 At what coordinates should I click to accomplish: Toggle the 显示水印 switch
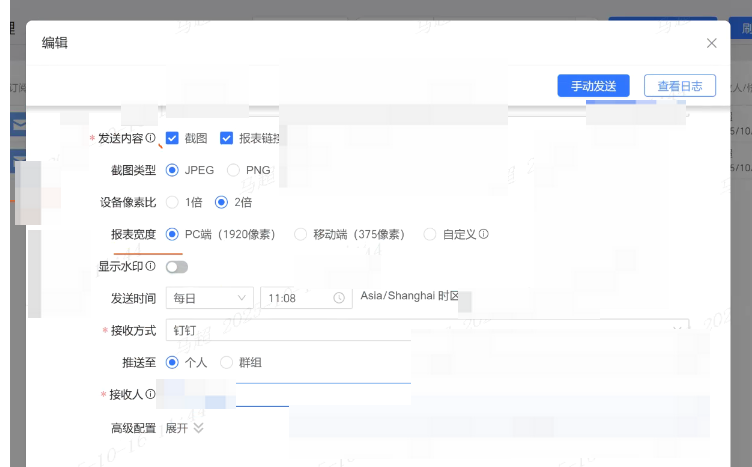[176, 267]
